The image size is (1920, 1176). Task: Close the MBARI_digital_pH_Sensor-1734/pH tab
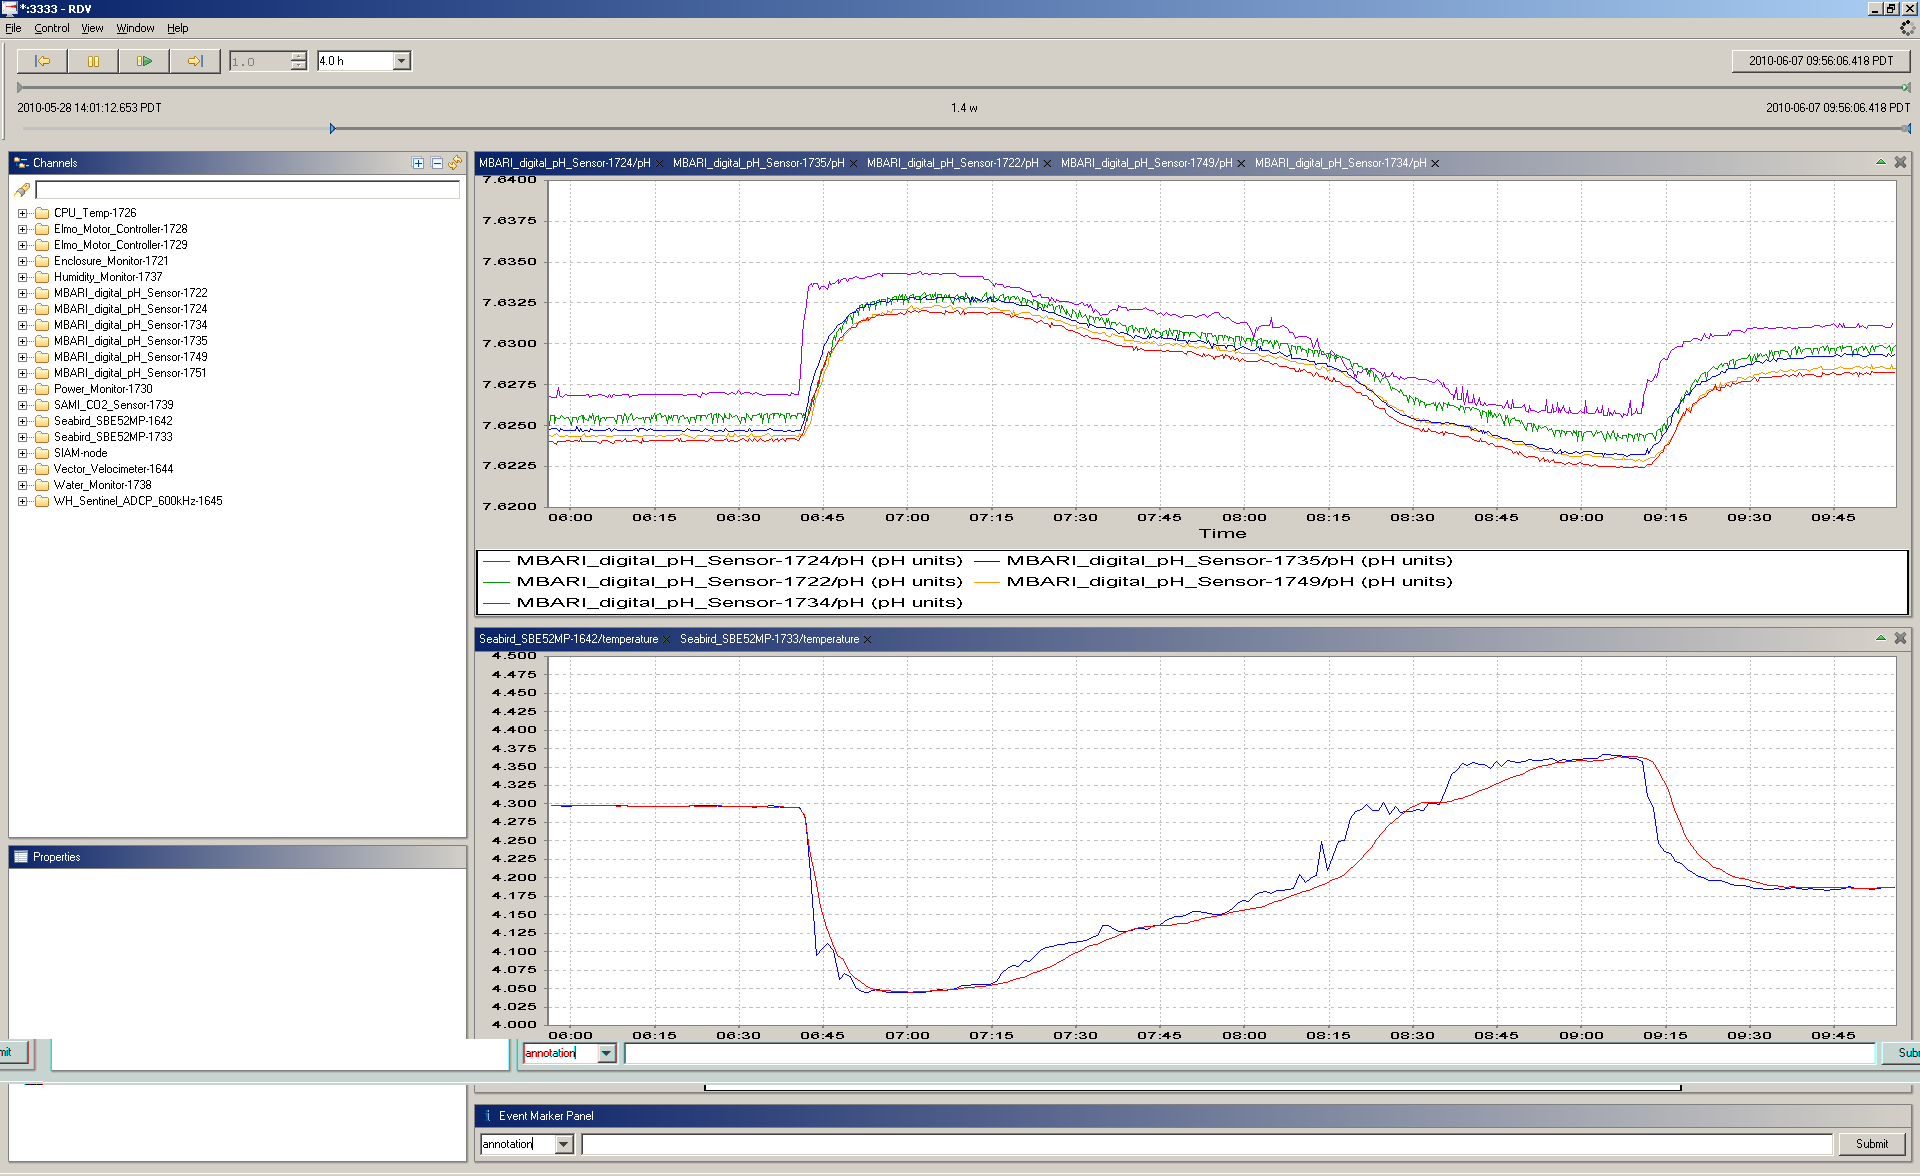click(x=1435, y=164)
